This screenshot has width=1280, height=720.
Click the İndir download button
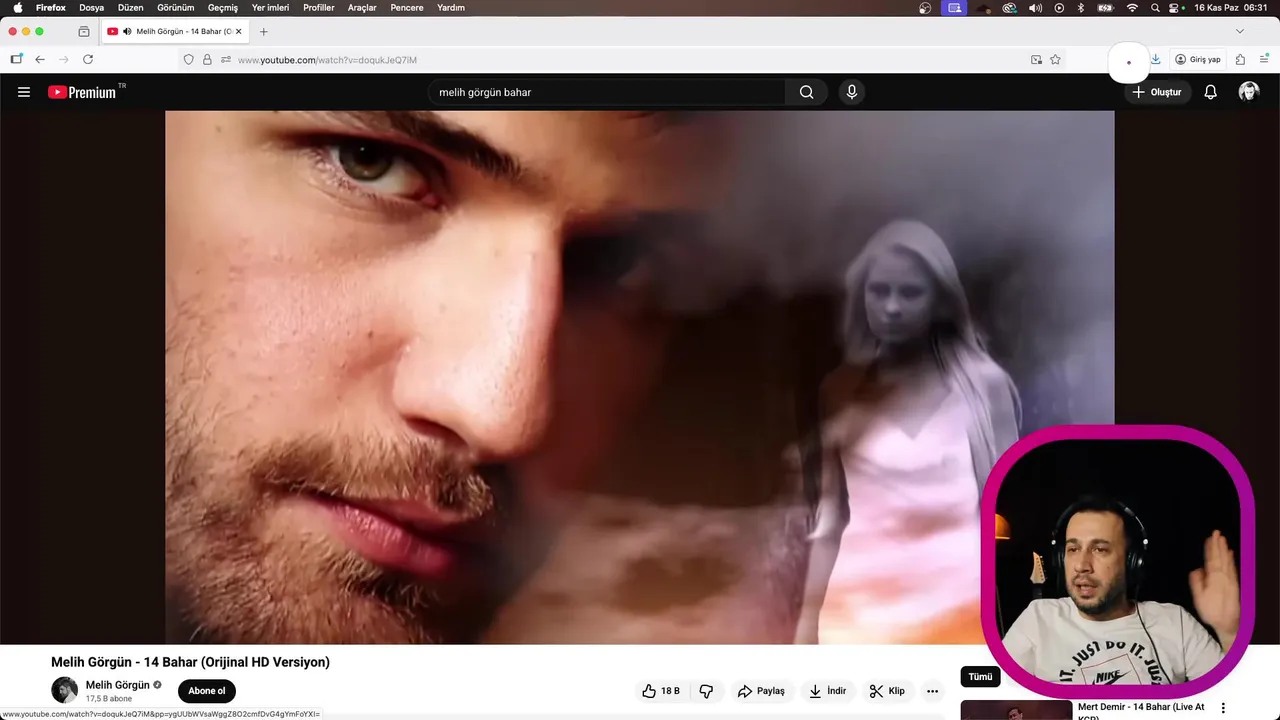coord(828,691)
